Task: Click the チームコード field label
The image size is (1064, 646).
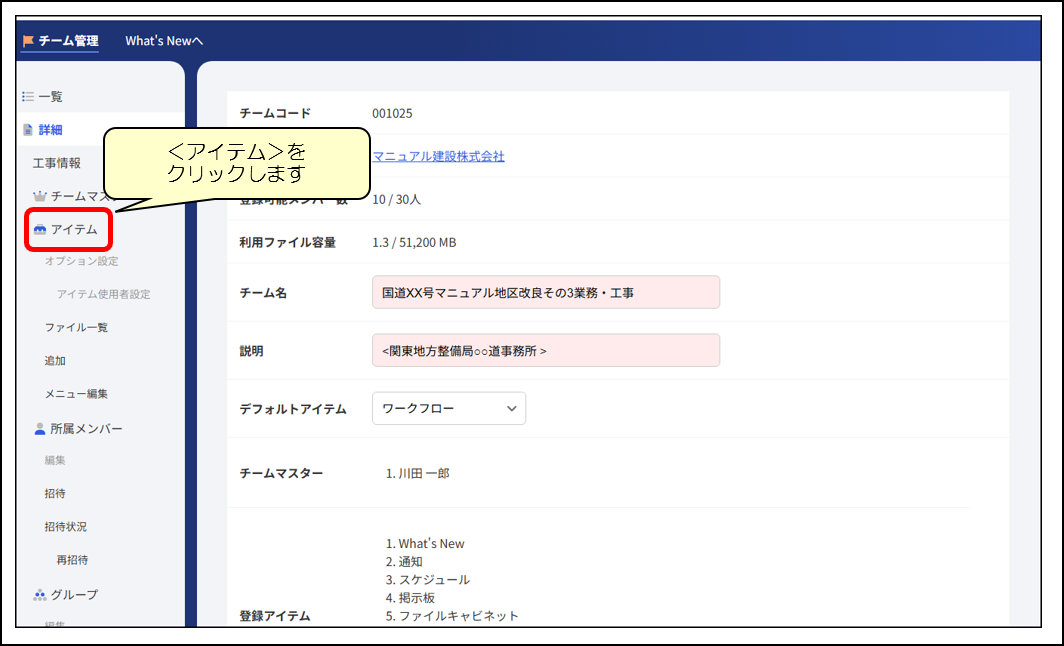Action: pos(275,113)
